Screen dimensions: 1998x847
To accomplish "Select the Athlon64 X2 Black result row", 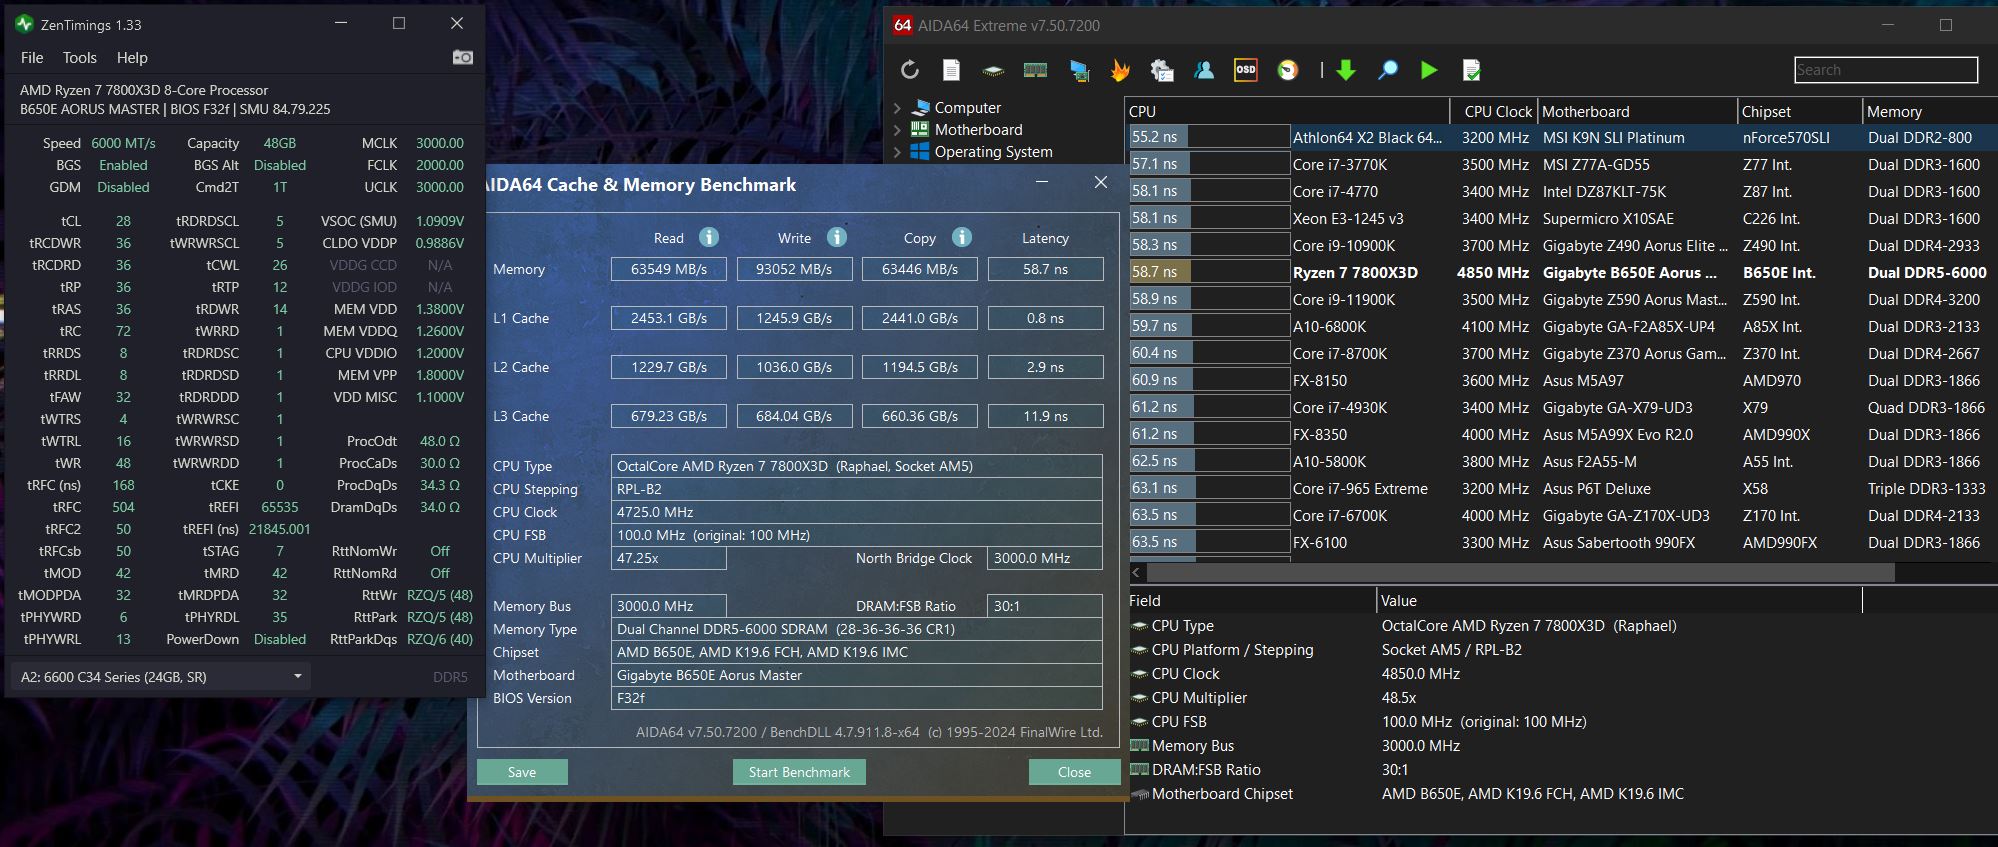I will point(1561,138).
